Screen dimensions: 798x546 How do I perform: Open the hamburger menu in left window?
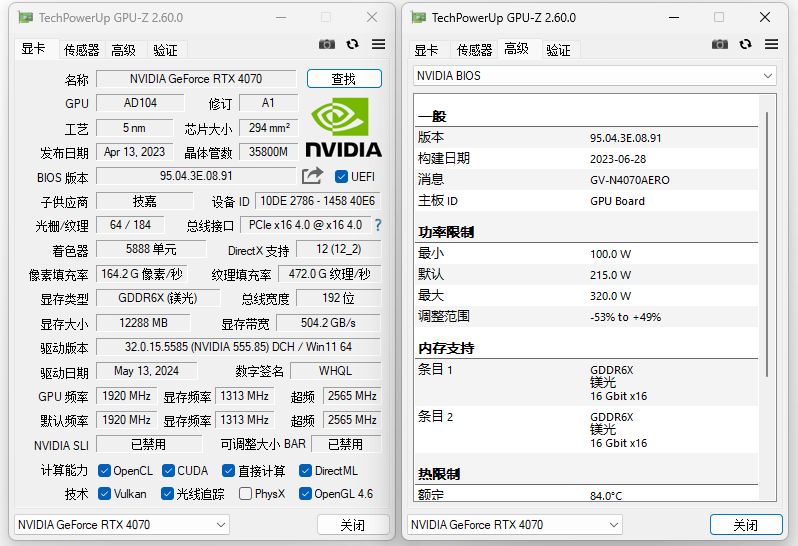[379, 44]
